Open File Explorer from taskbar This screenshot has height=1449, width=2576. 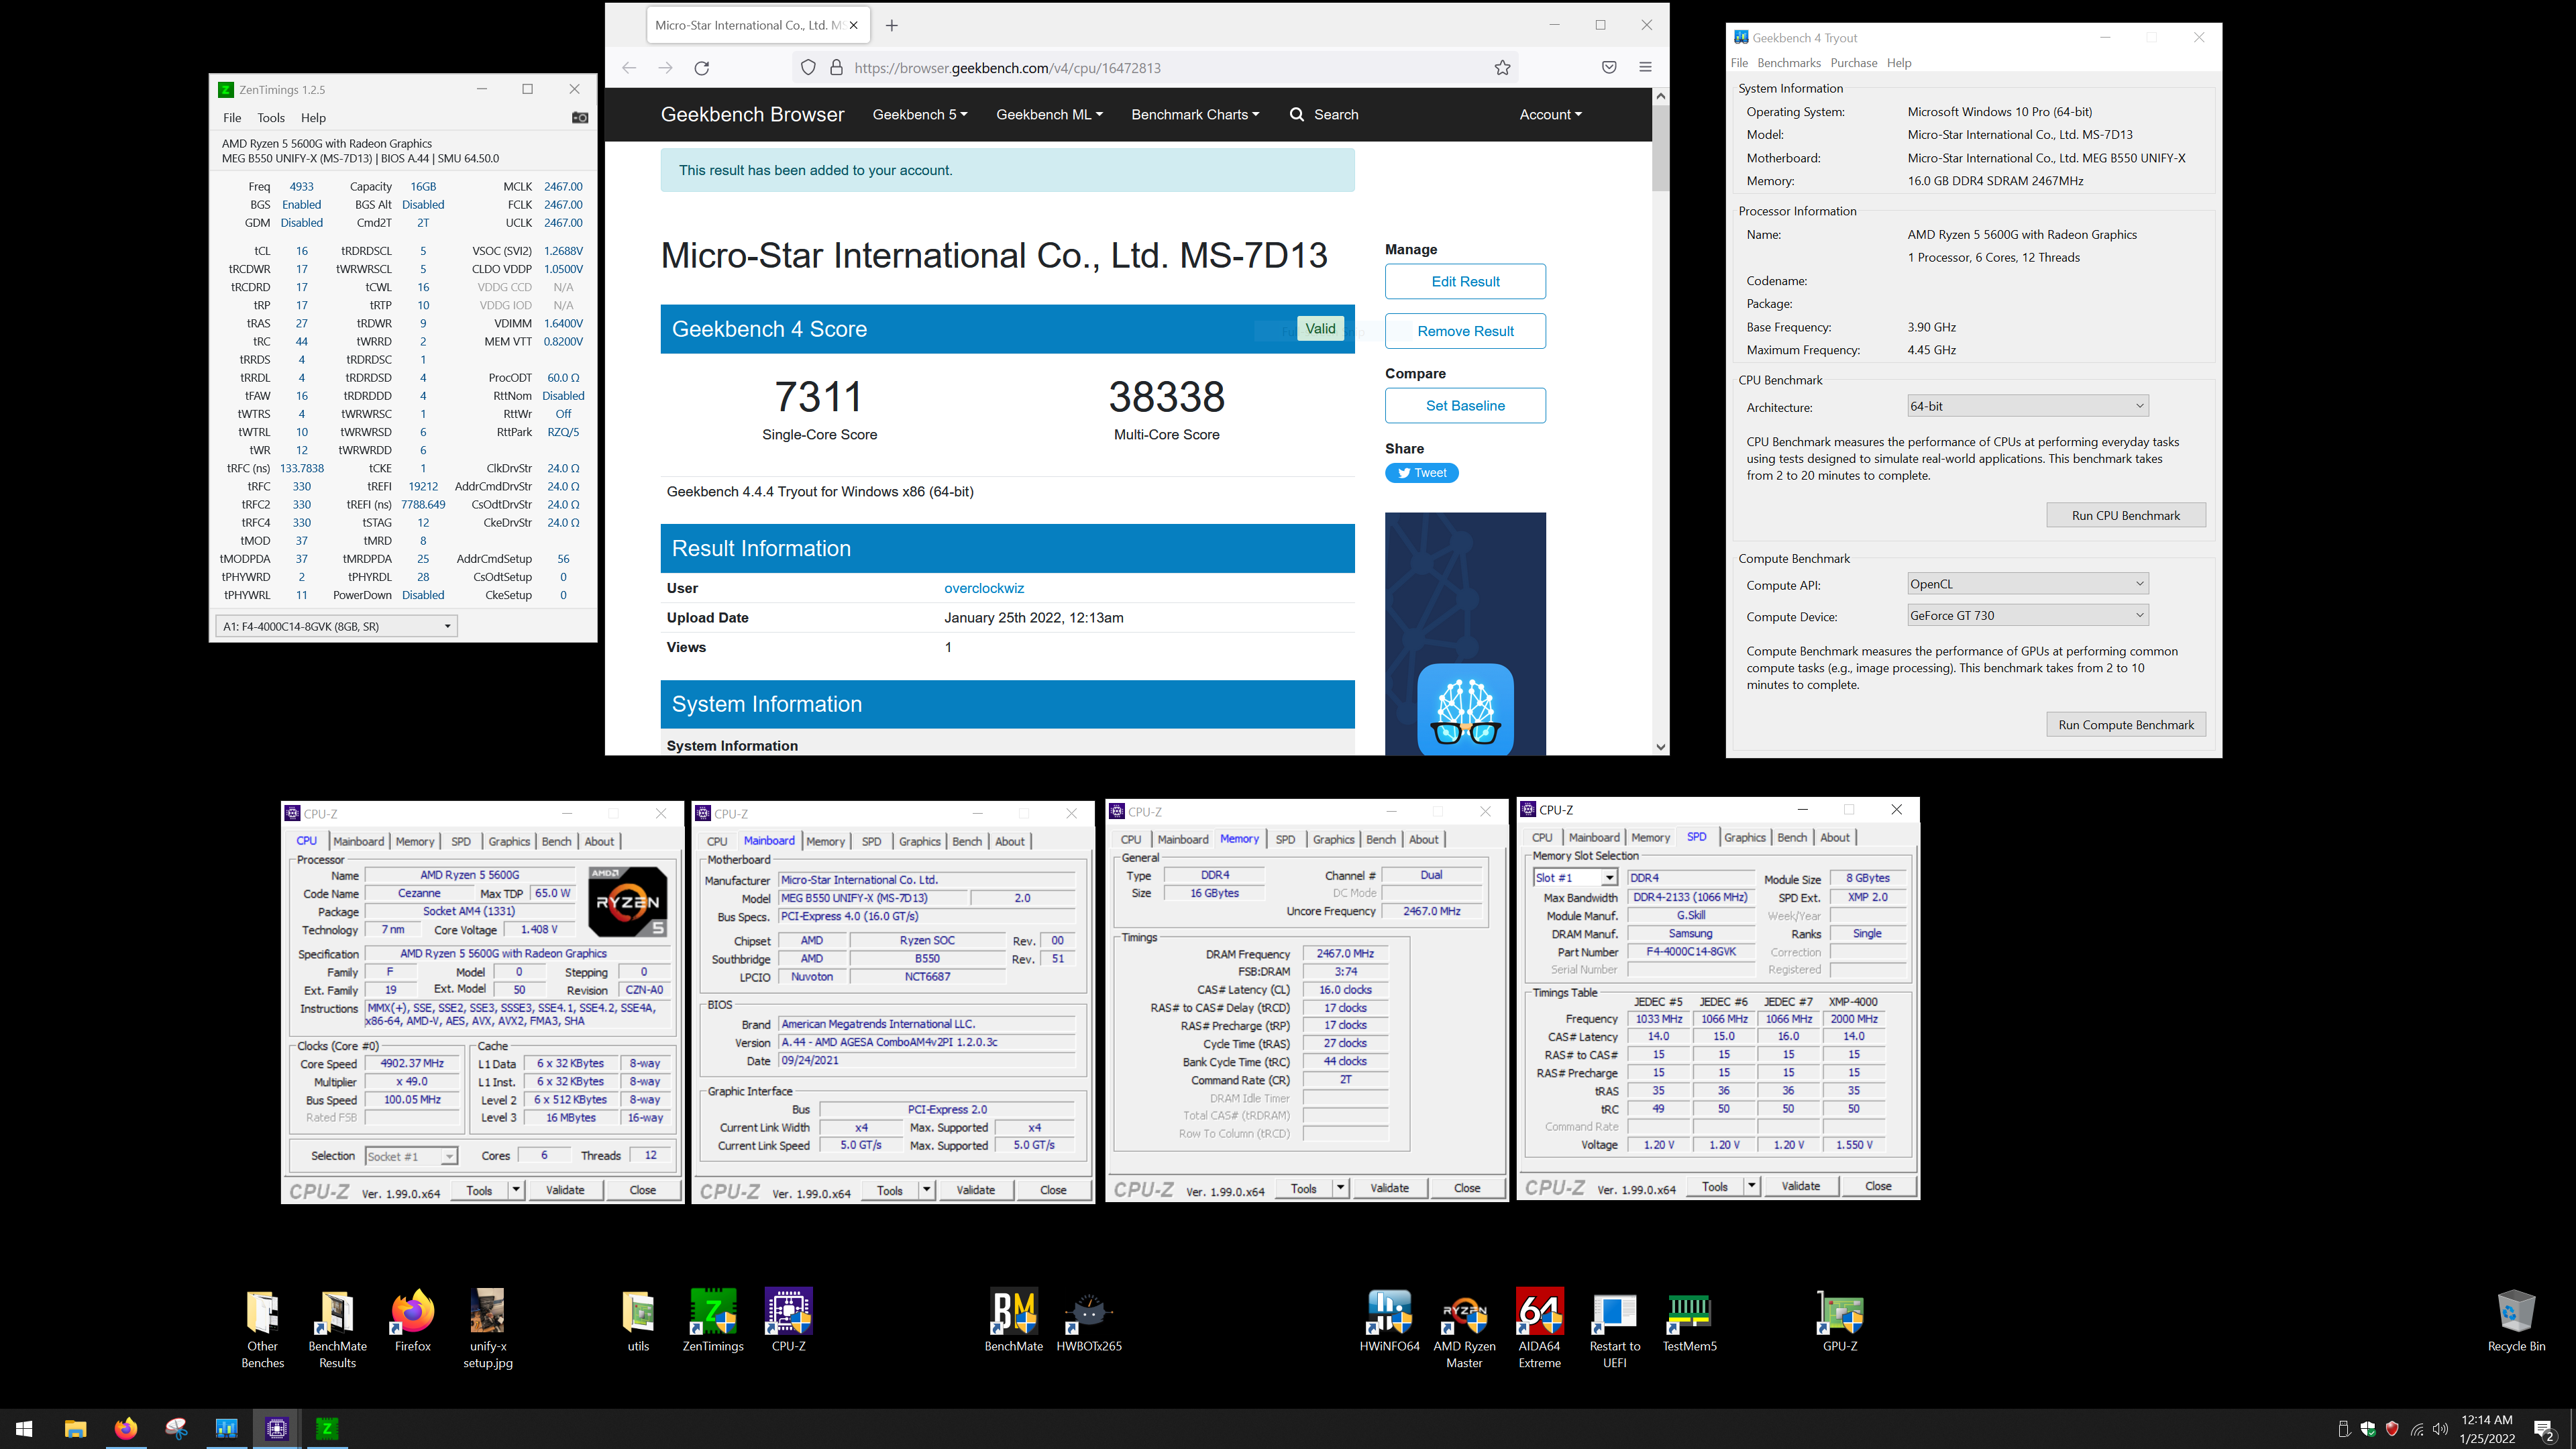click(75, 1429)
